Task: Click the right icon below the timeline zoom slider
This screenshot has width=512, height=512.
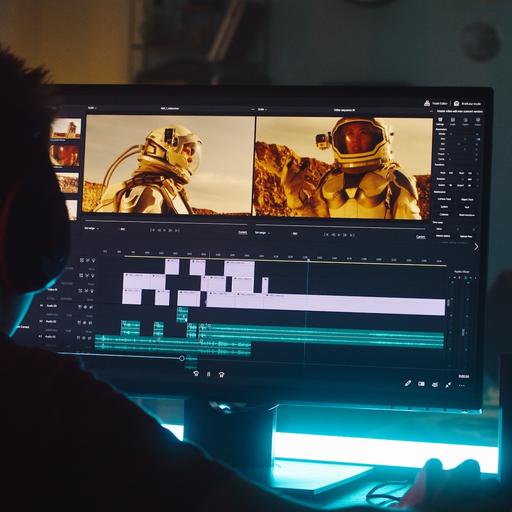Action: pyautogui.click(x=221, y=374)
